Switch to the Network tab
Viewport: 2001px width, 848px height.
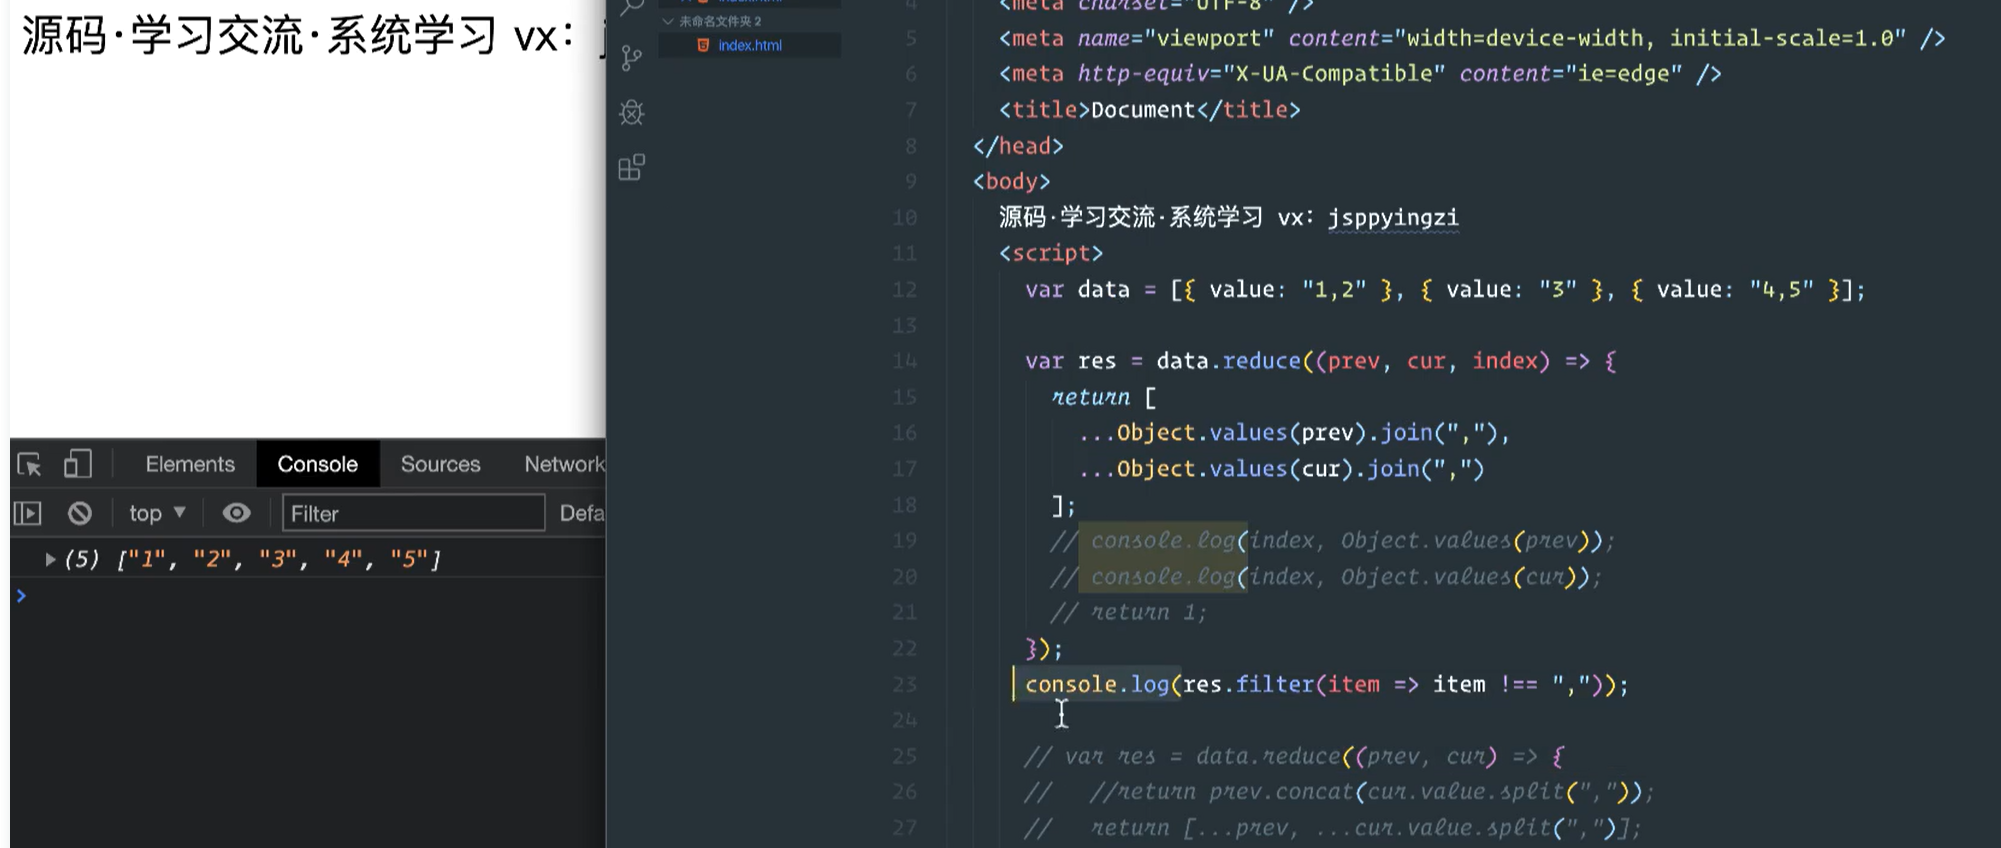(565, 464)
